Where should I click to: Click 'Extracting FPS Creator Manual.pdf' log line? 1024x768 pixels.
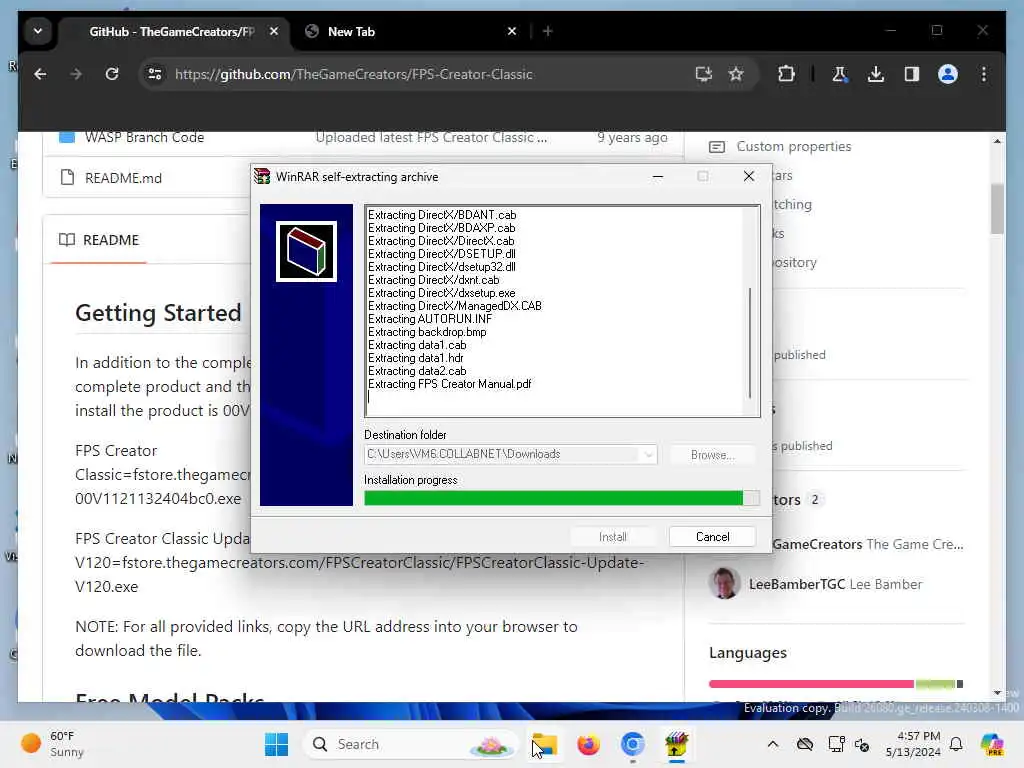coord(449,384)
